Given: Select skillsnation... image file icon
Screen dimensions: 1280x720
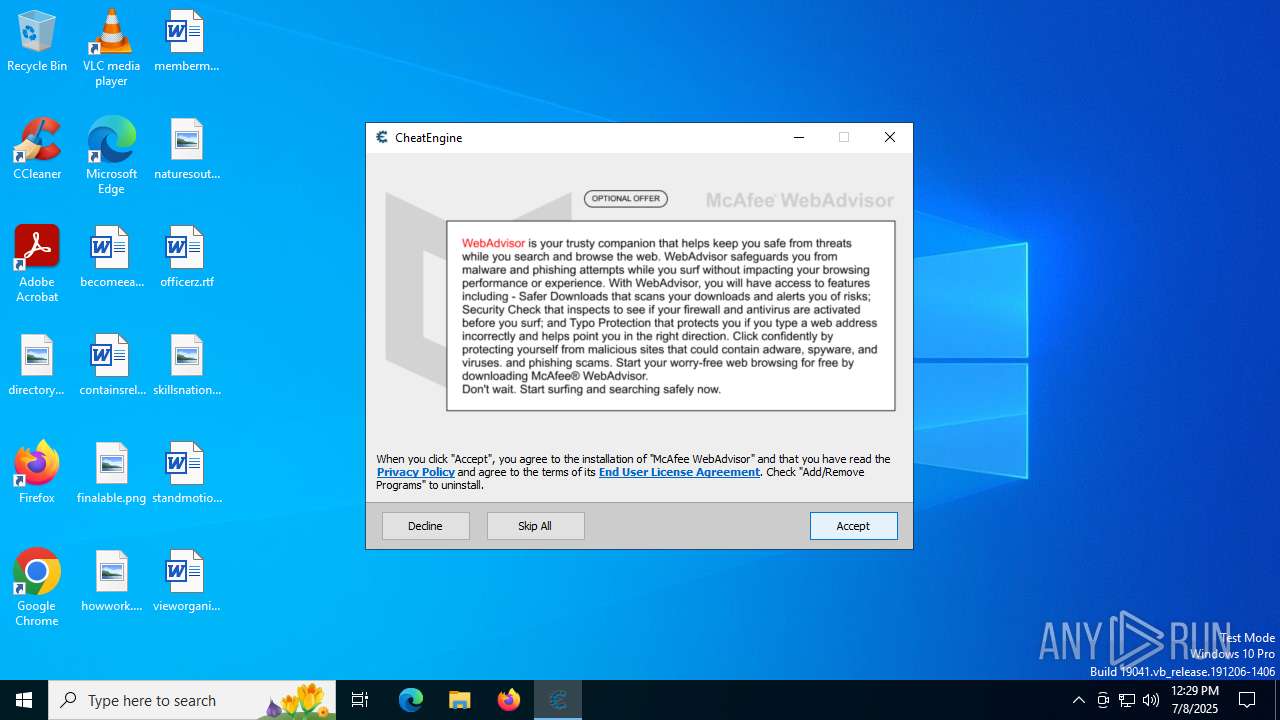Looking at the screenshot, I should pyautogui.click(x=186, y=365).
